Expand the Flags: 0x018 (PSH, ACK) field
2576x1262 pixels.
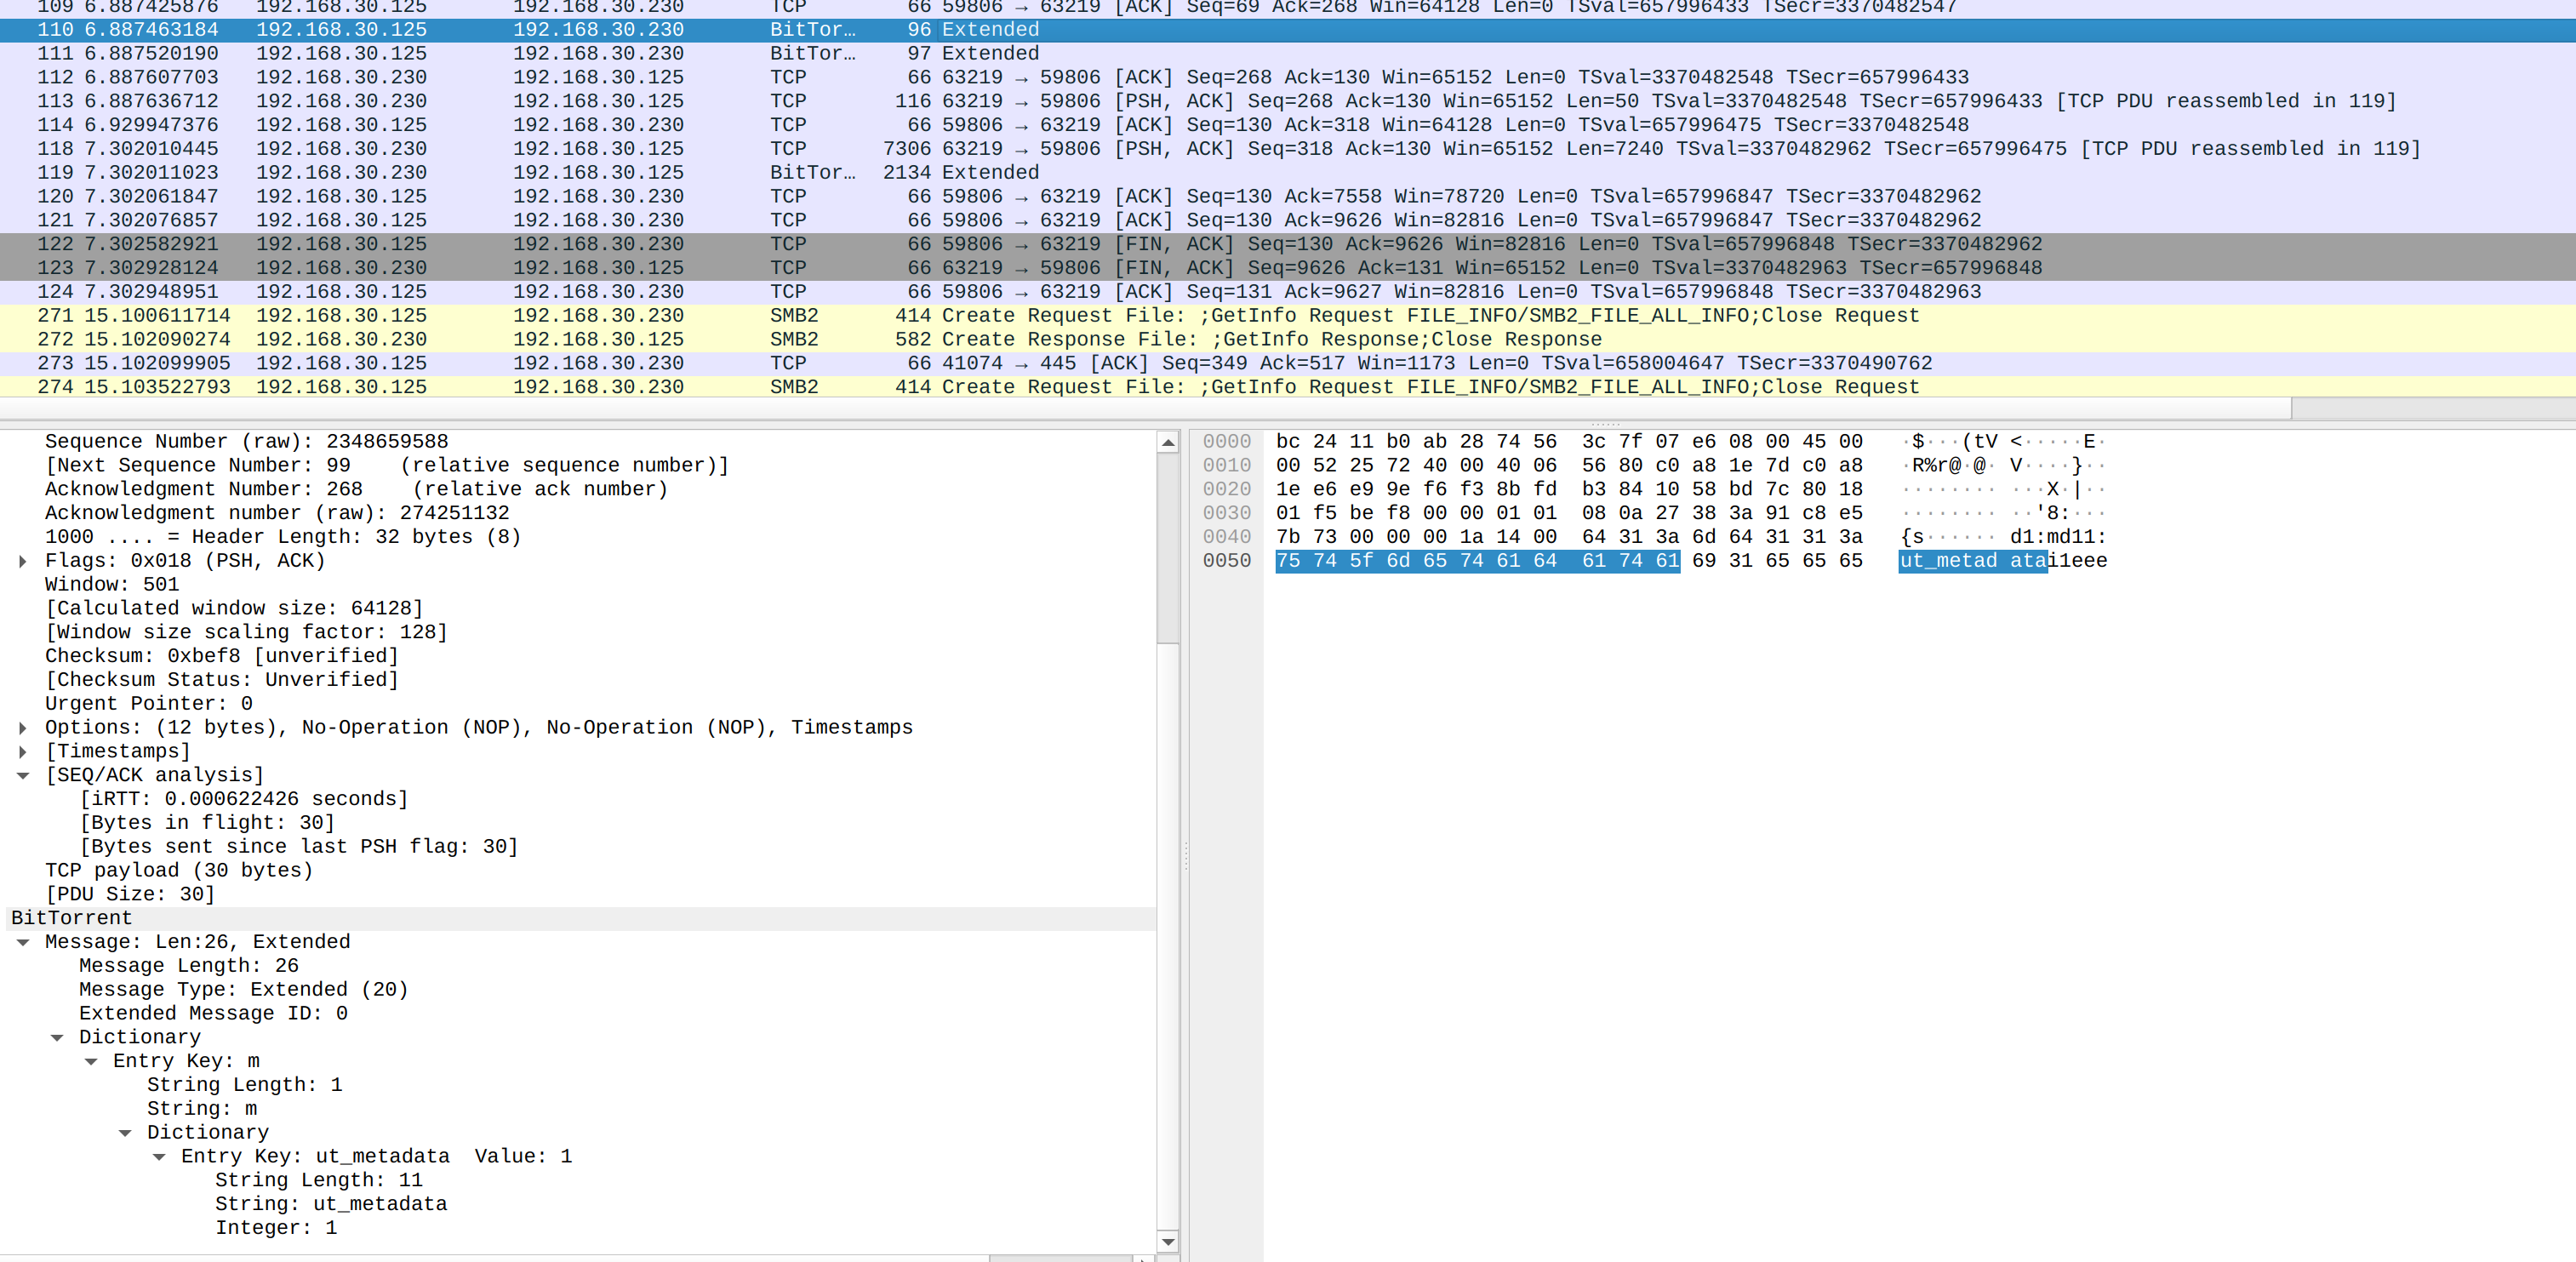(22, 561)
